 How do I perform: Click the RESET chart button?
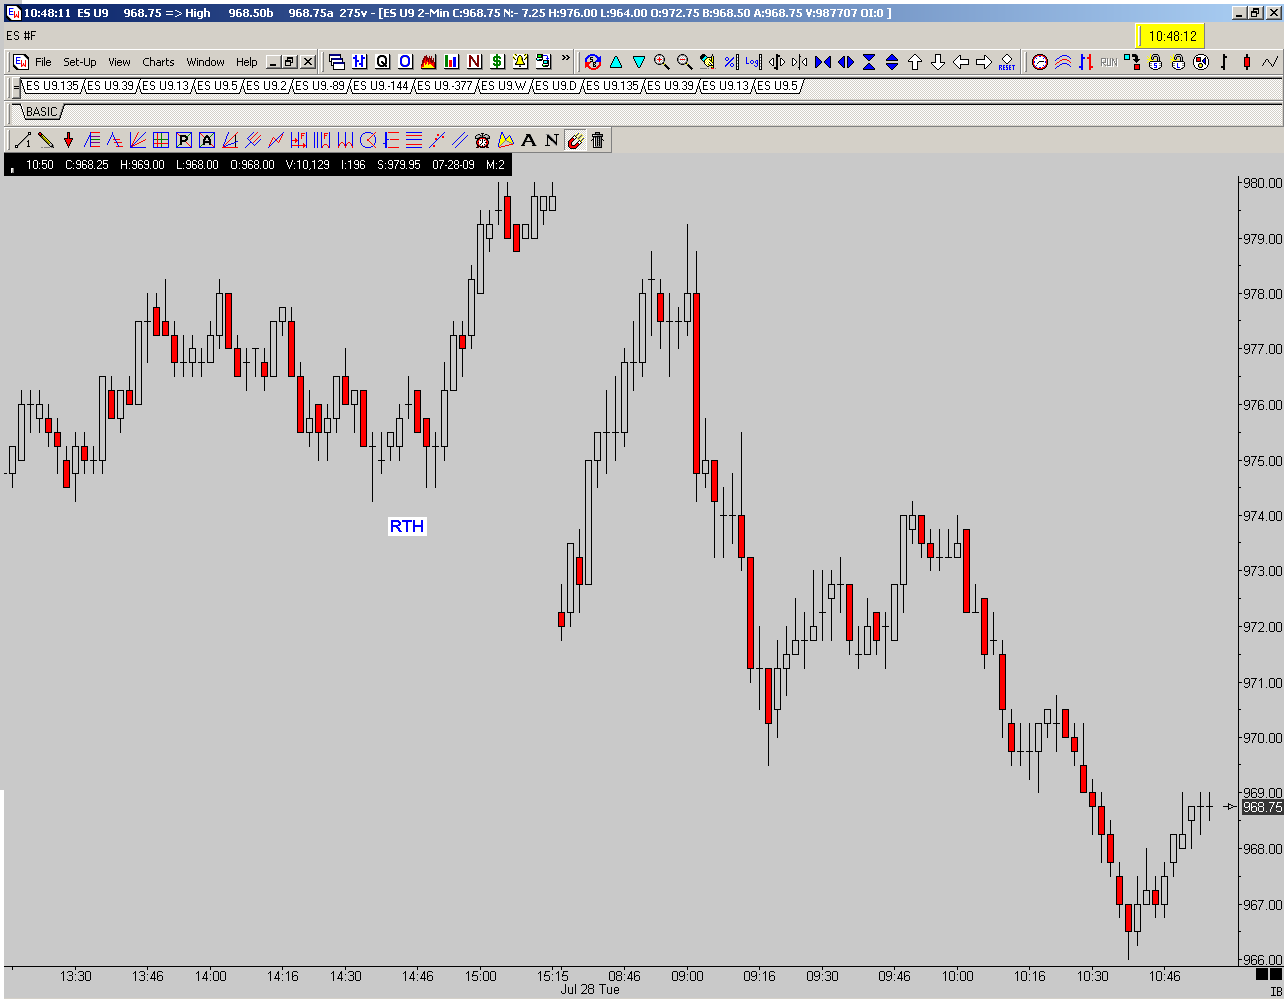(x=1007, y=62)
